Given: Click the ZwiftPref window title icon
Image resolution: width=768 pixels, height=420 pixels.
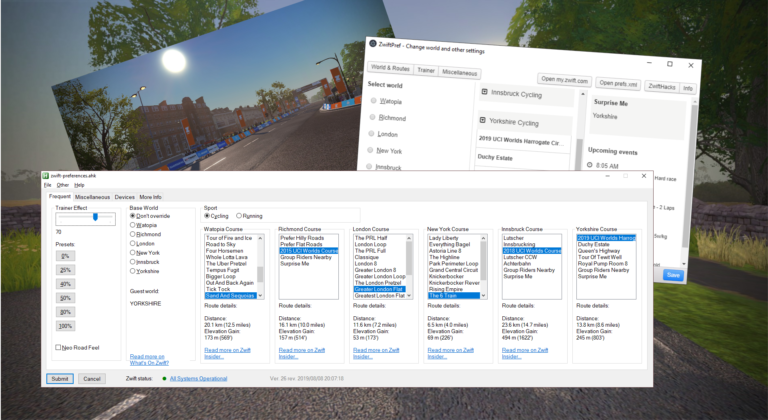Looking at the screenshot, I should [x=373, y=43].
